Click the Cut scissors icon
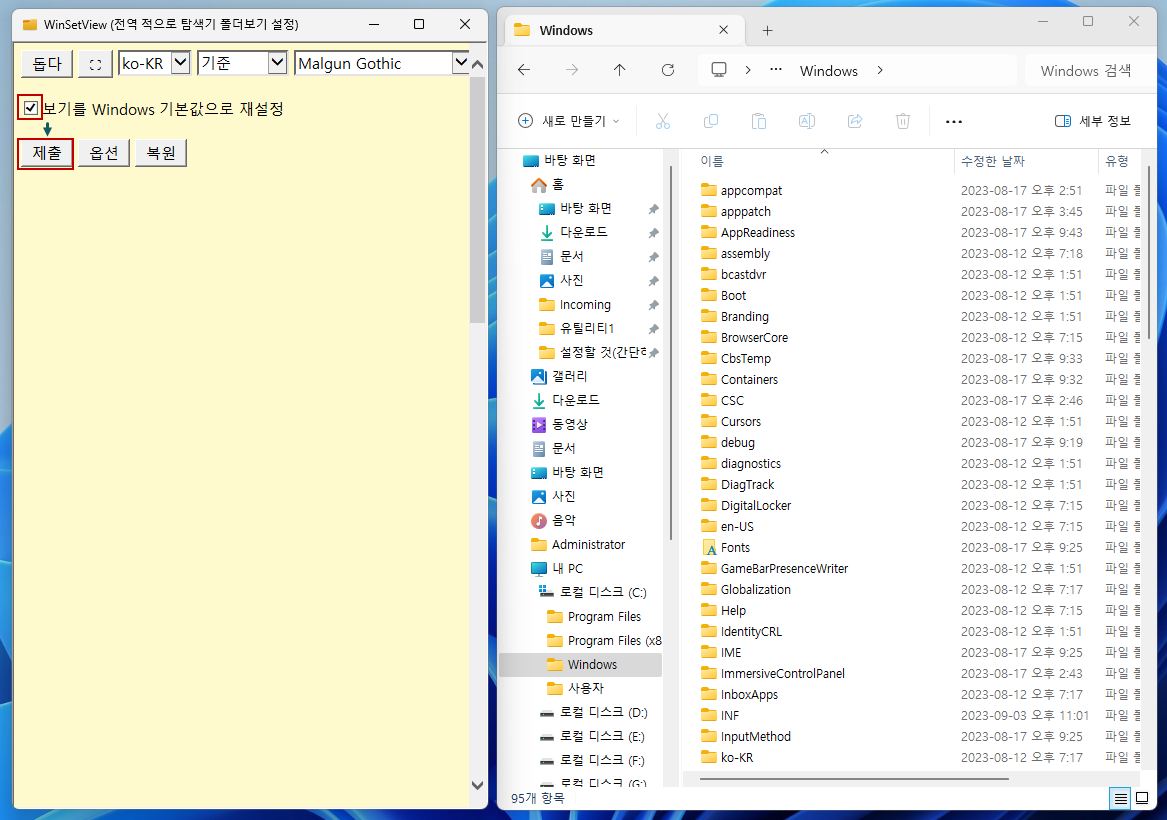 tap(662, 121)
